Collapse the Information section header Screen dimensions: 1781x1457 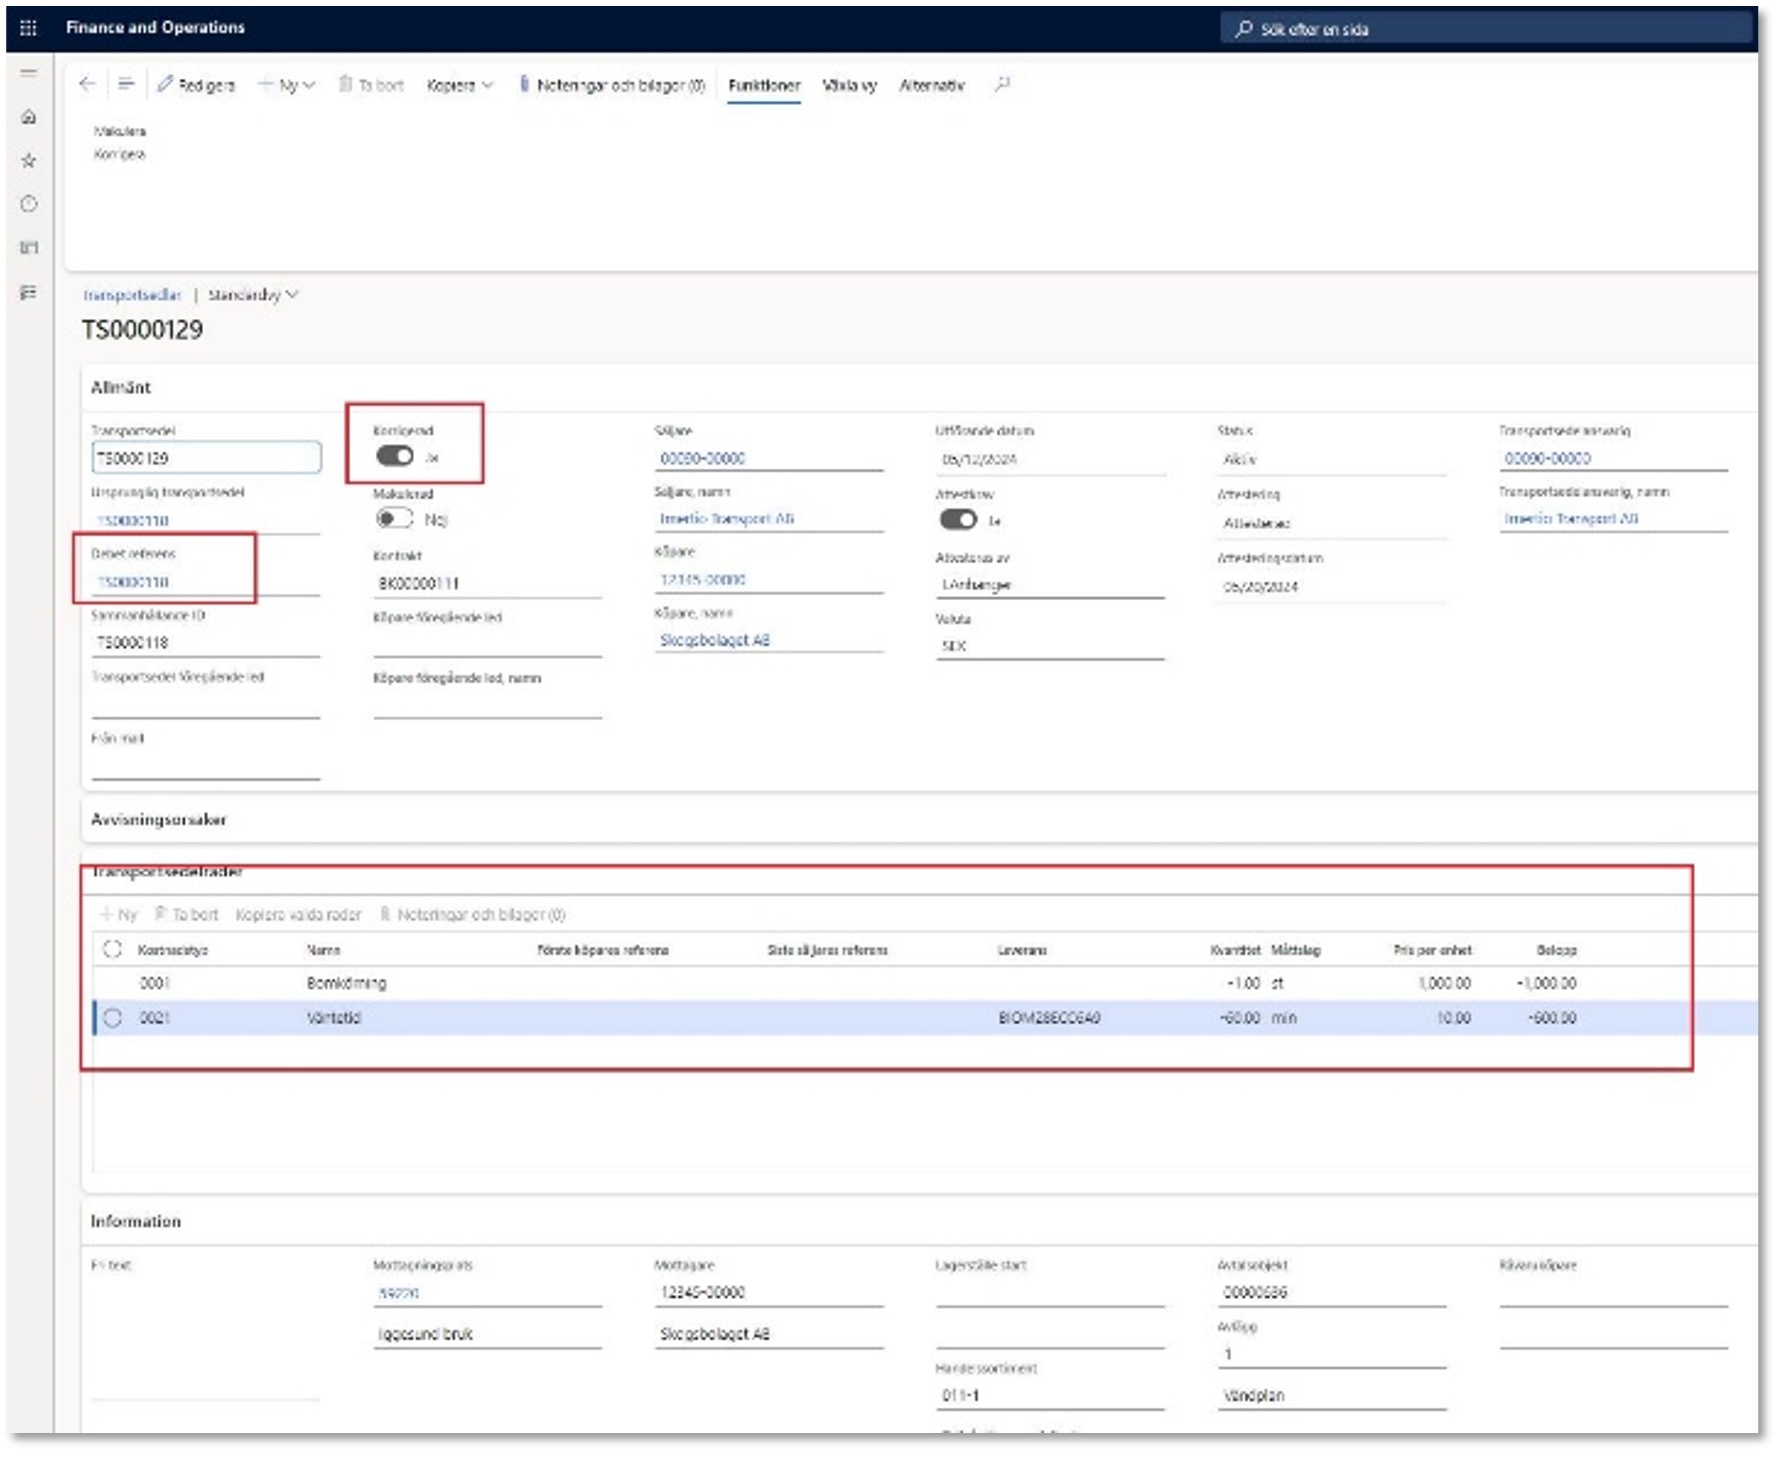click(x=135, y=1222)
